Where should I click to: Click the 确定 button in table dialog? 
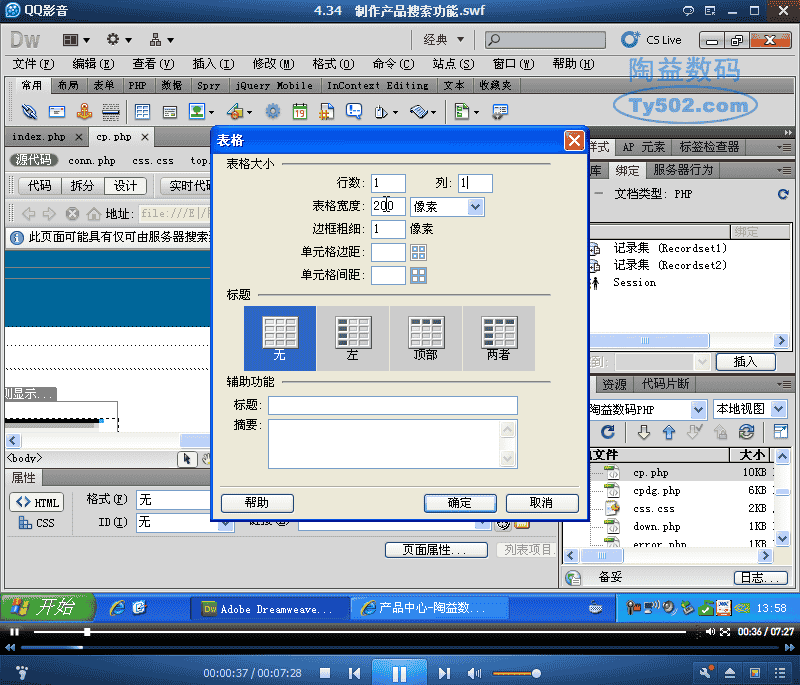point(459,503)
